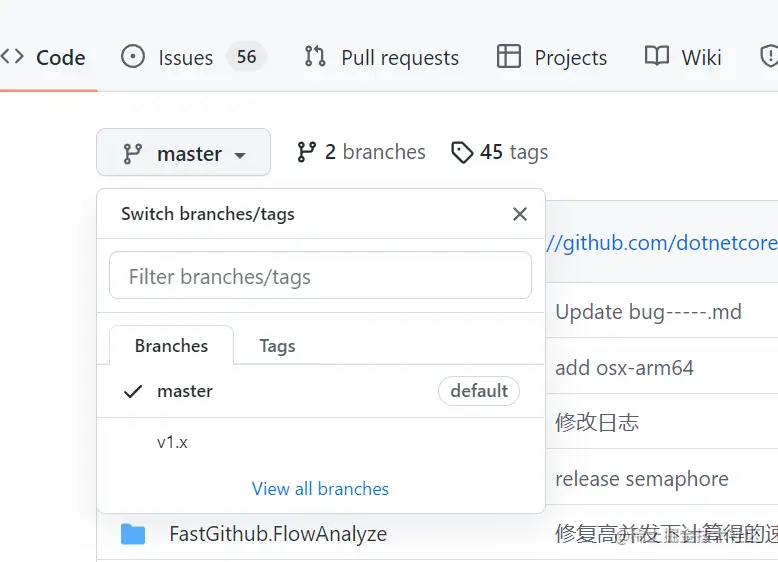This screenshot has height=562, width=778.
Task: Click the branch icon beside 2 branches
Action: pos(306,152)
